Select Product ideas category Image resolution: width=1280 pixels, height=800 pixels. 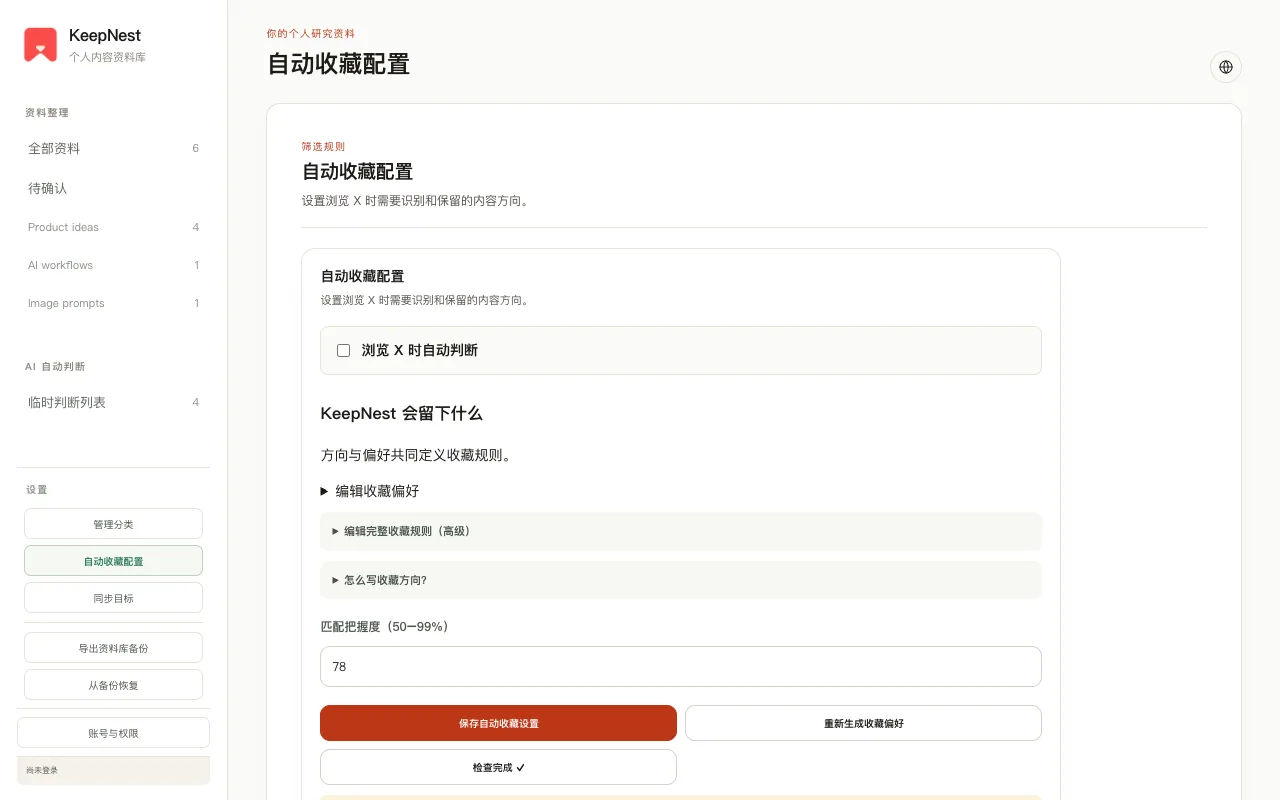point(113,227)
